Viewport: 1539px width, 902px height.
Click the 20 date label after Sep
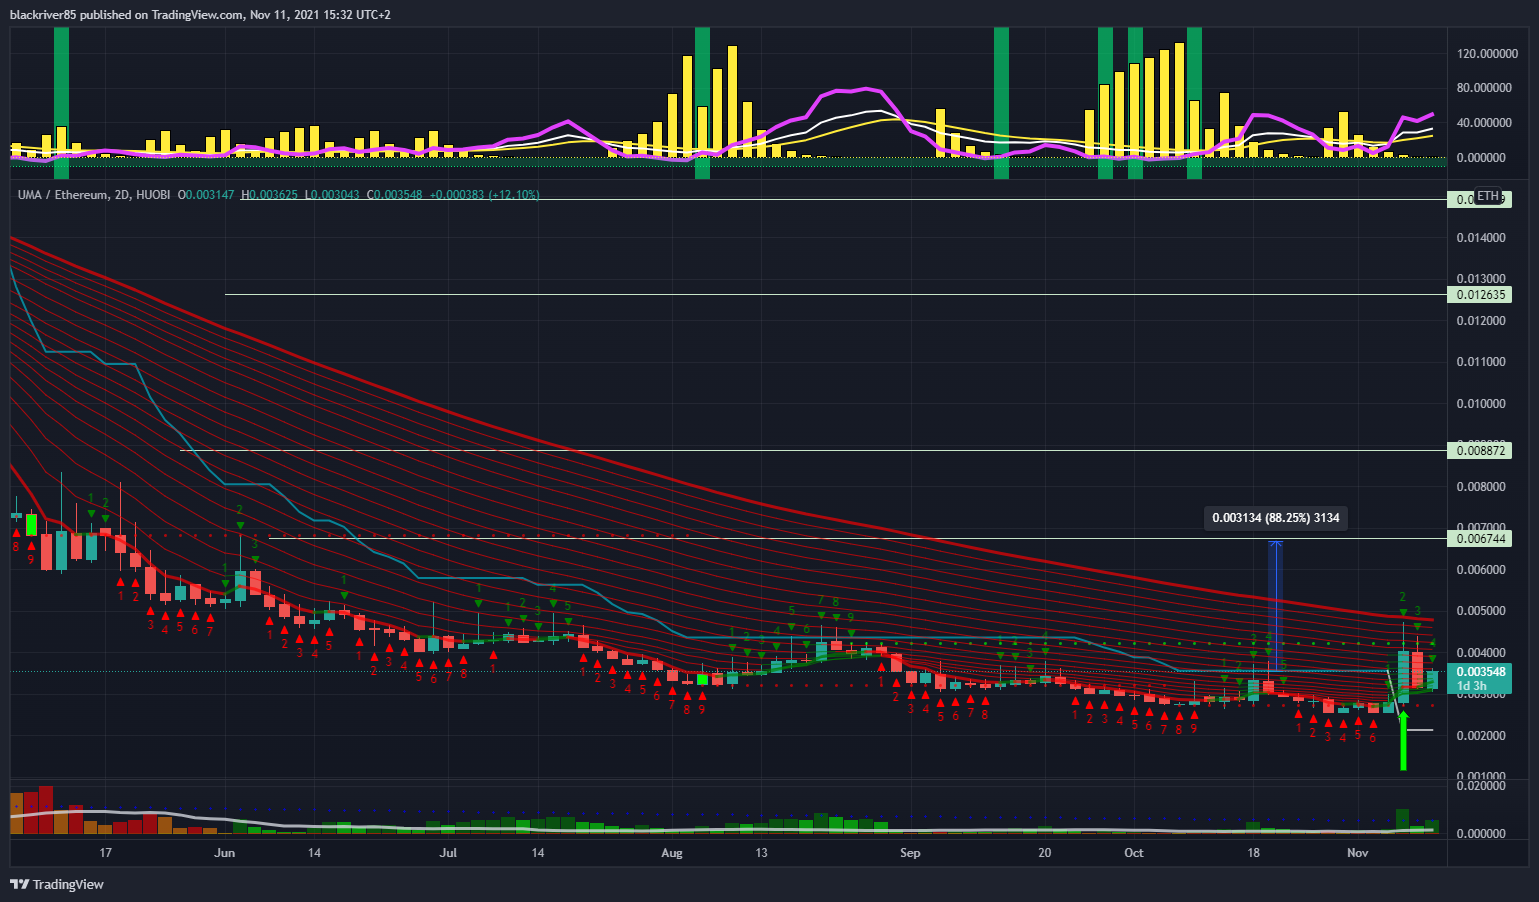(x=1045, y=853)
